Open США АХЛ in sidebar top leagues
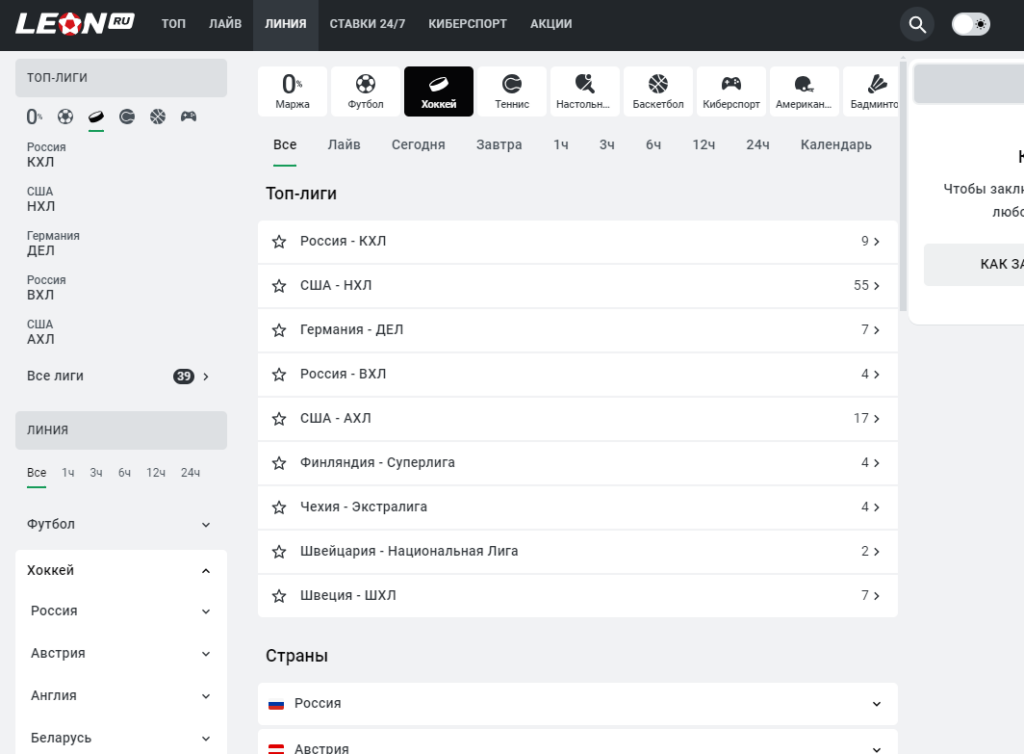This screenshot has width=1024, height=754. point(41,332)
